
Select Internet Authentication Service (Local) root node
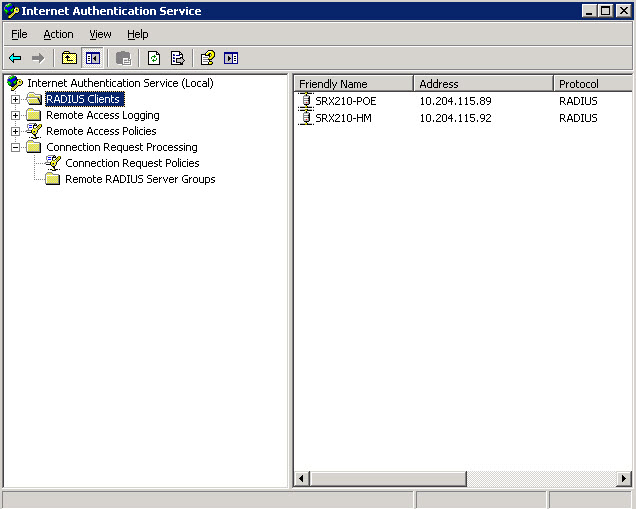tap(120, 83)
